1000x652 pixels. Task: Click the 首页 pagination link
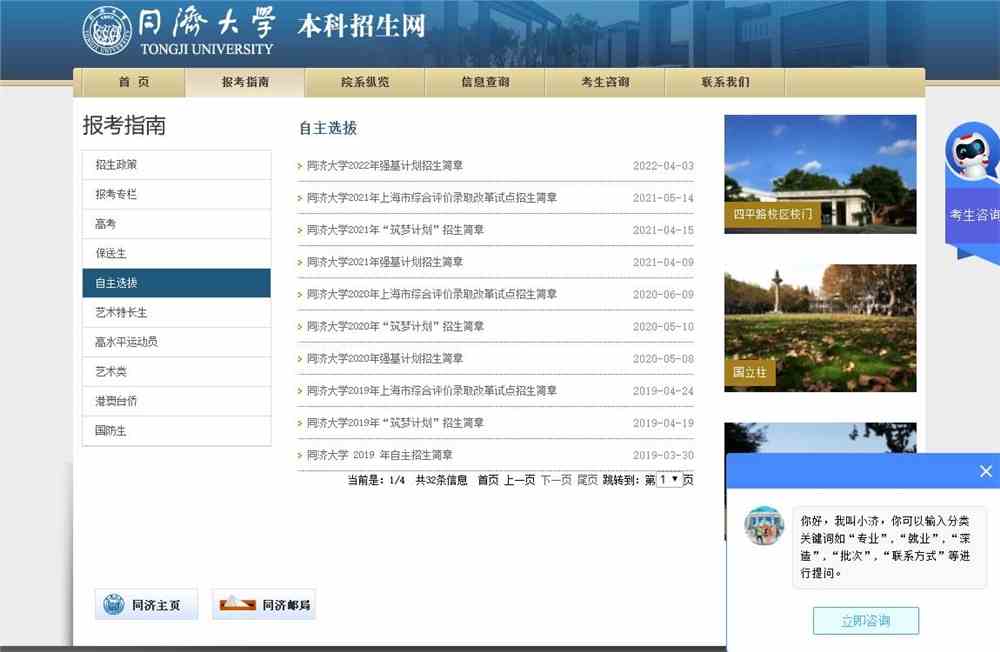click(488, 480)
